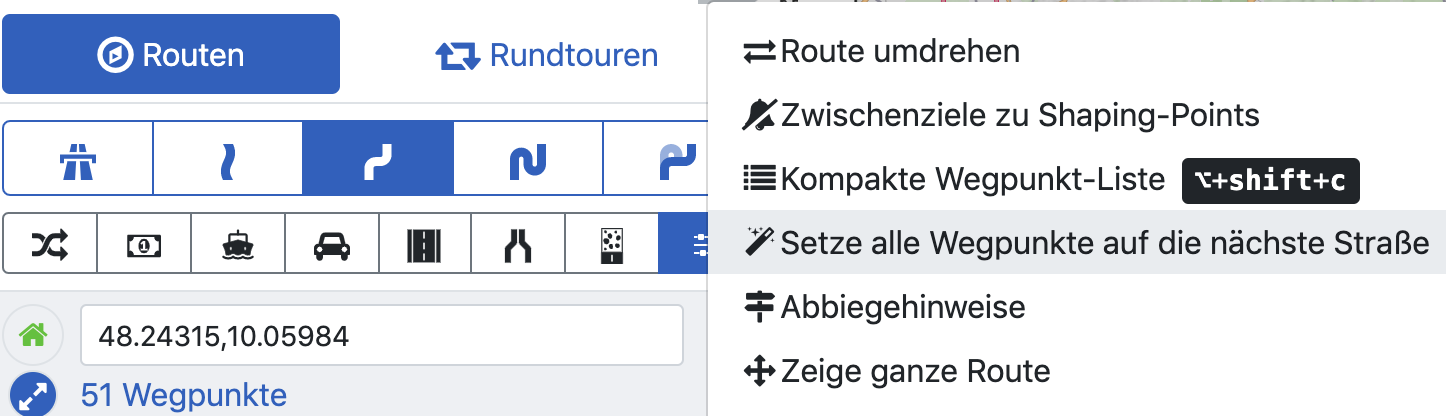Screen dimensions: 1446x416
Task: Select Setze alle Wegpunkte auf die nächste Straße
Action: (x=1088, y=241)
